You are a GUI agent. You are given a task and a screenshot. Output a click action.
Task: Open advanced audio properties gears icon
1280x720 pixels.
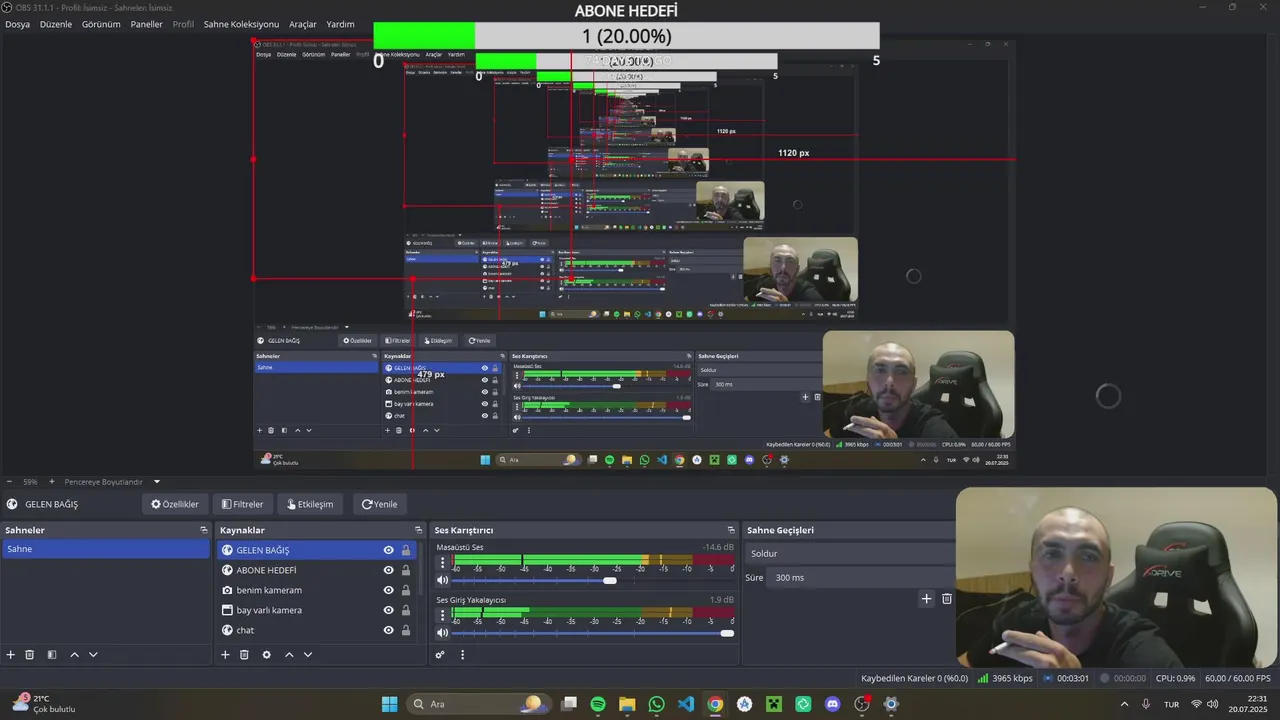tap(440, 655)
